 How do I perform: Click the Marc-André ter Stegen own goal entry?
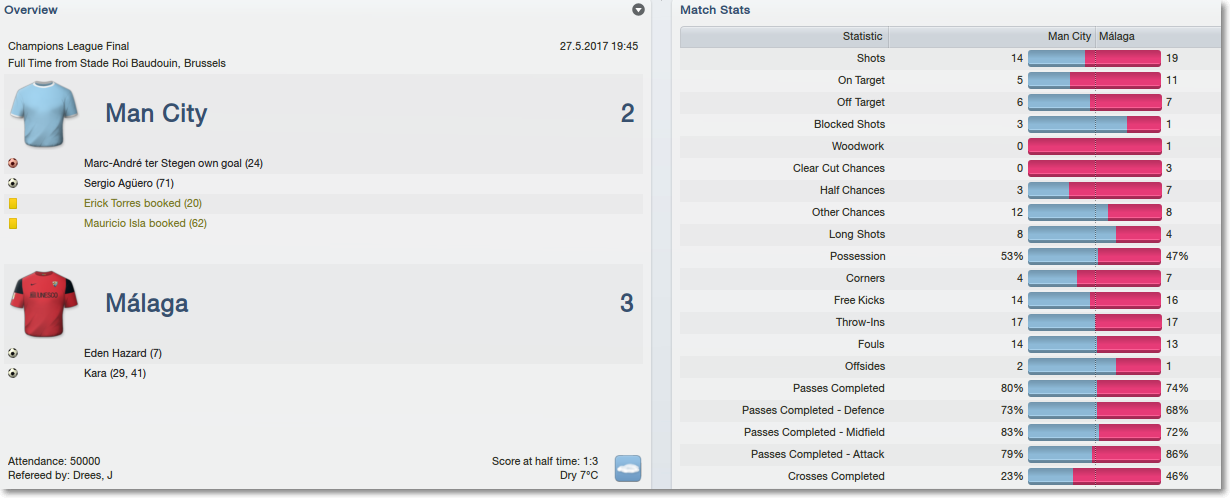coord(174,163)
